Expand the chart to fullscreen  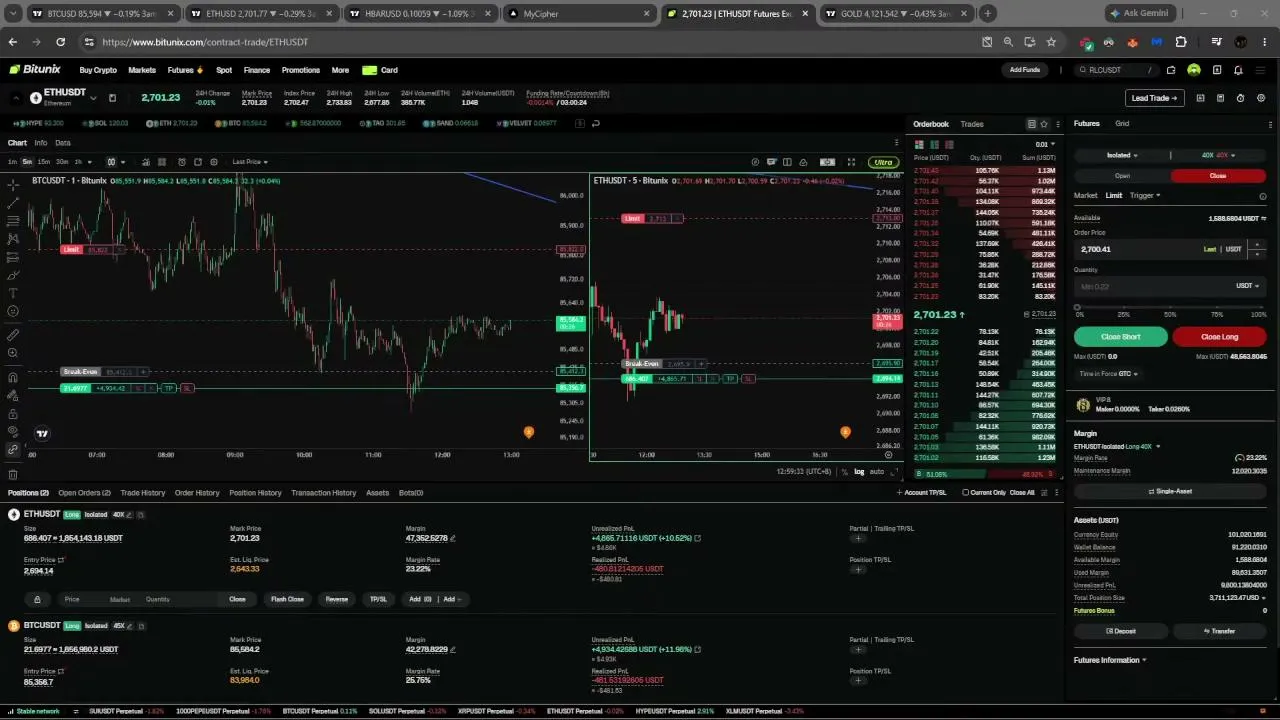tap(851, 162)
